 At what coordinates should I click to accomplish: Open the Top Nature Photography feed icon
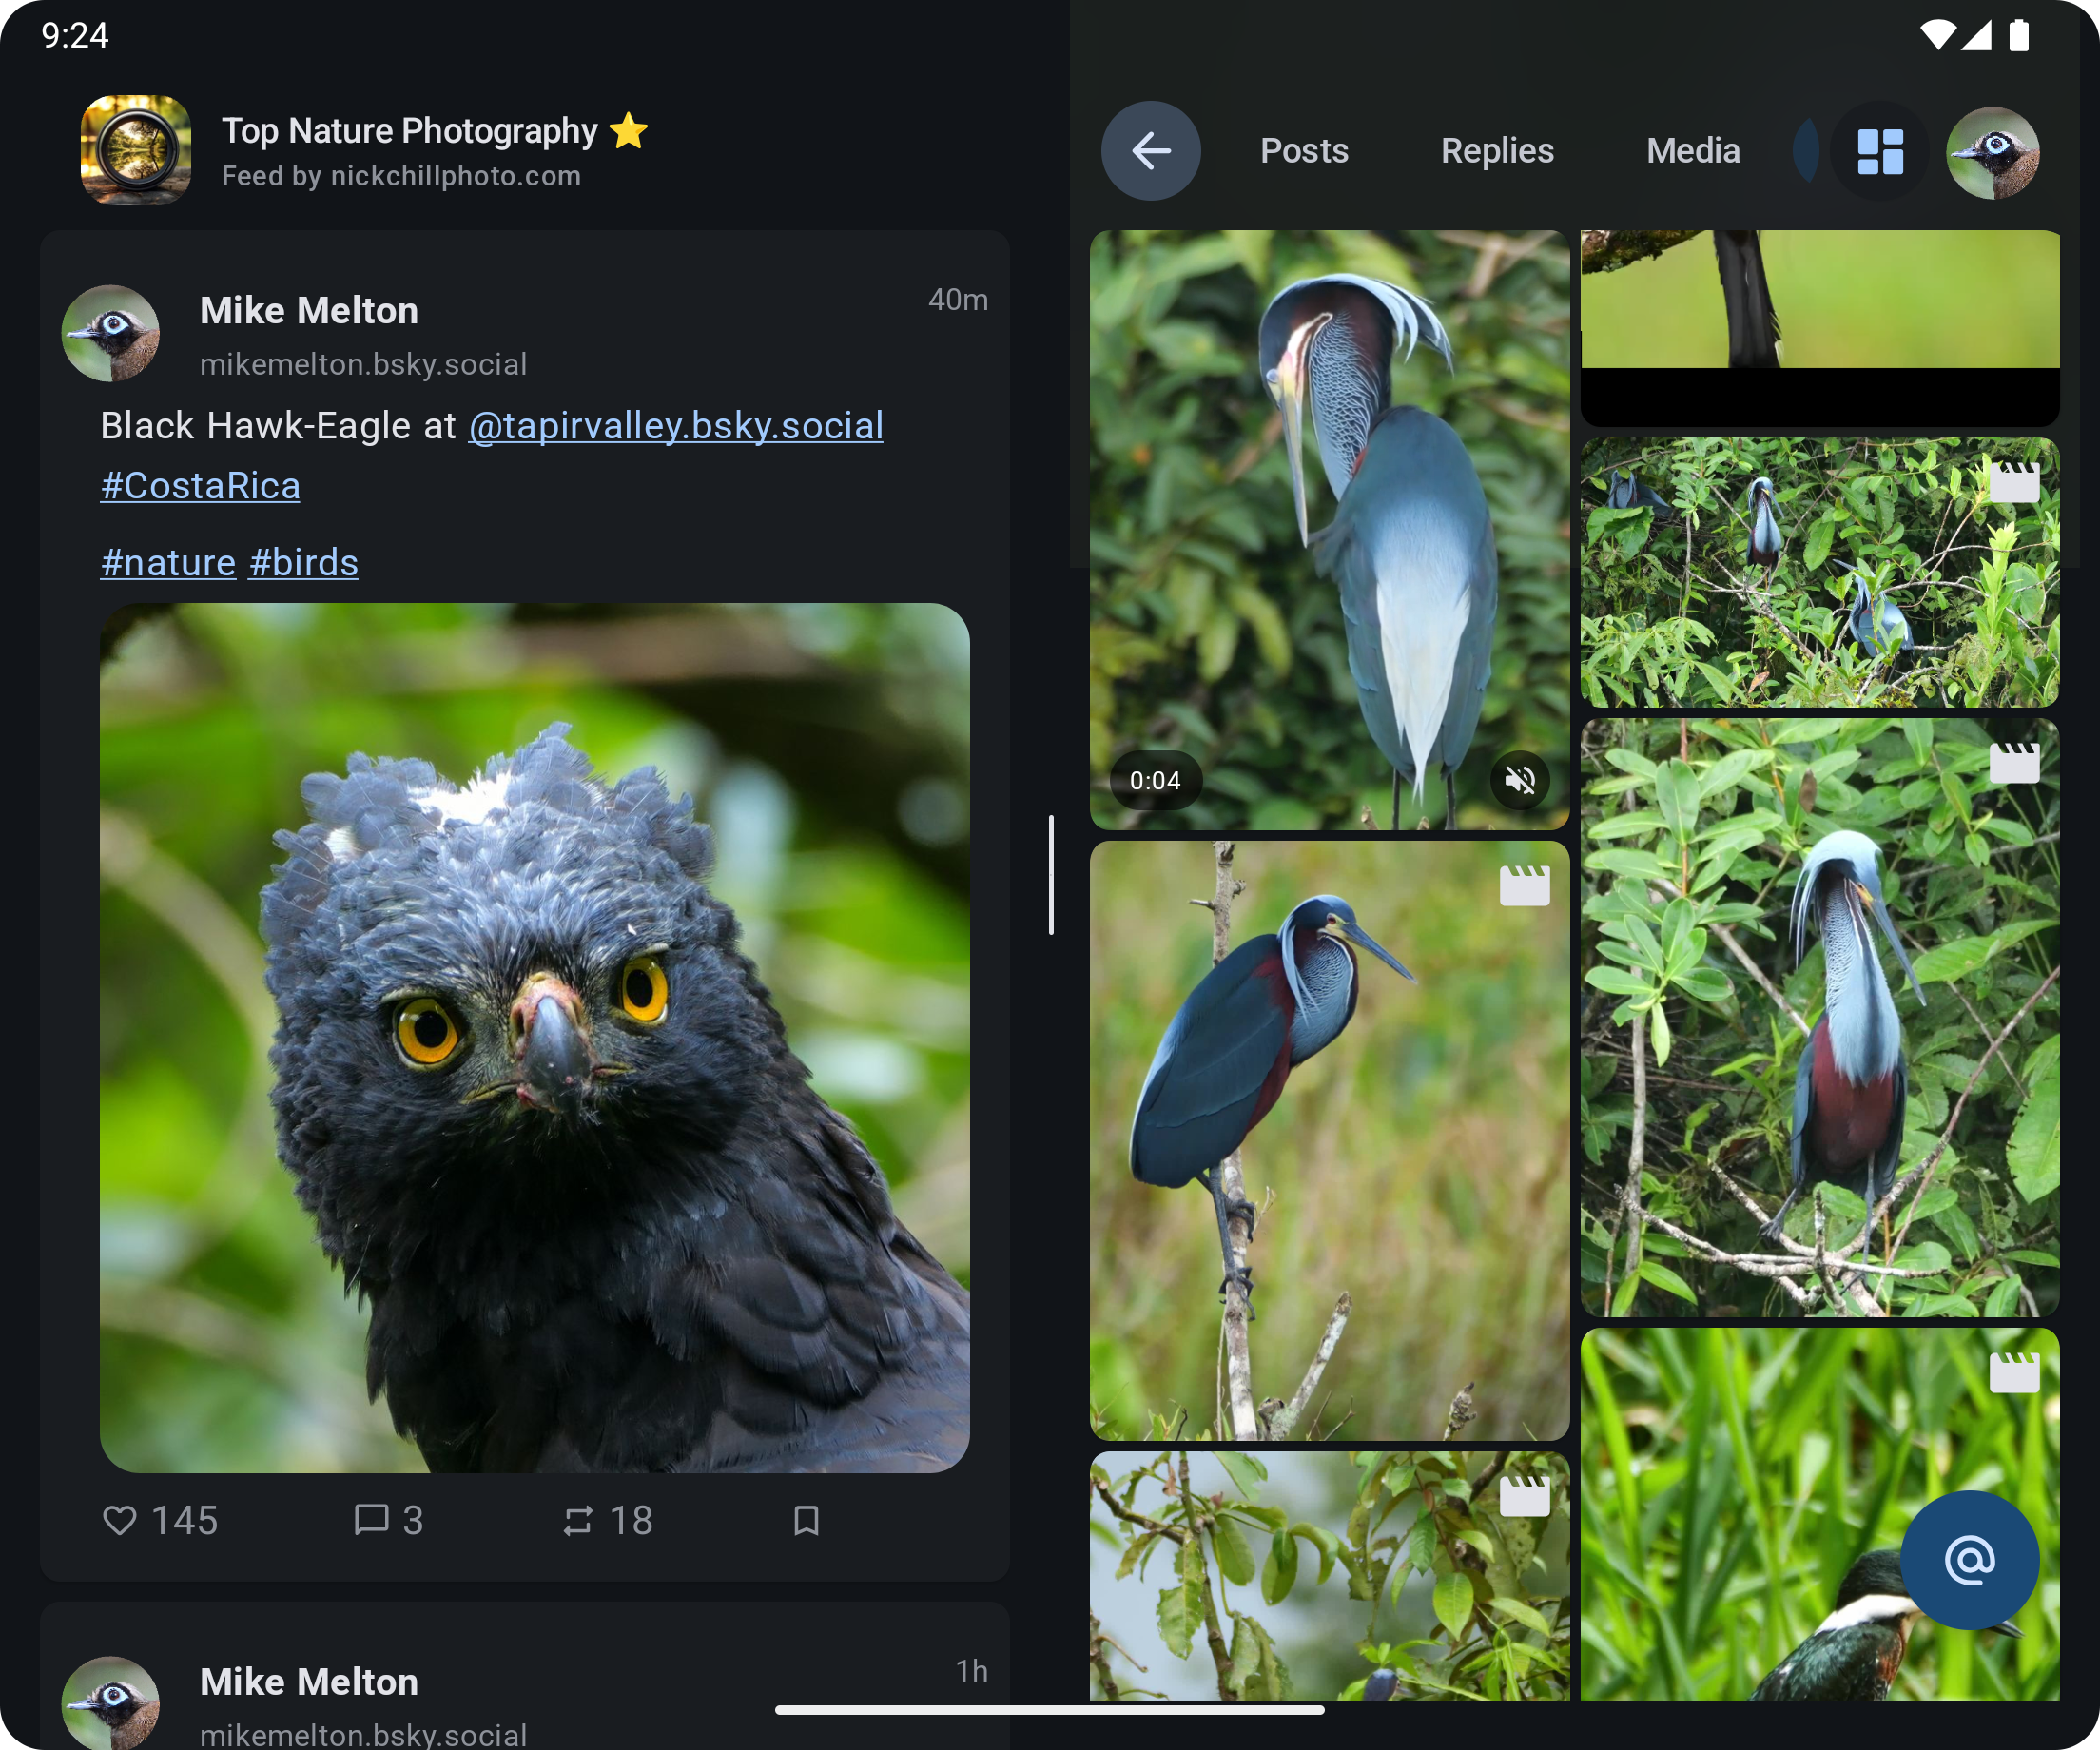point(136,150)
